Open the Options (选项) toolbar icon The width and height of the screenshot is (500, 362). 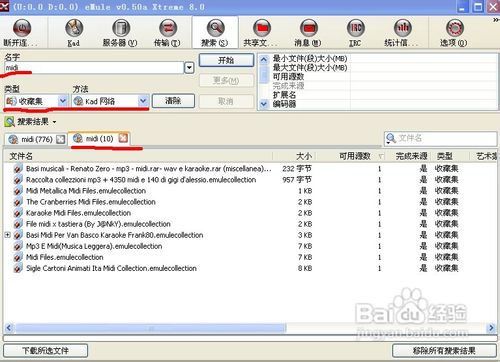point(454,32)
